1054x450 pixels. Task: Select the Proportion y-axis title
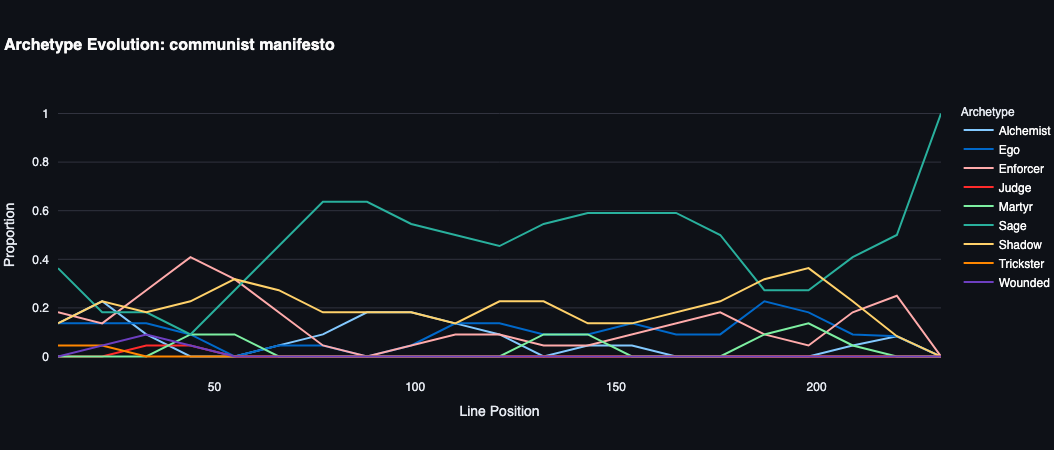[10, 235]
